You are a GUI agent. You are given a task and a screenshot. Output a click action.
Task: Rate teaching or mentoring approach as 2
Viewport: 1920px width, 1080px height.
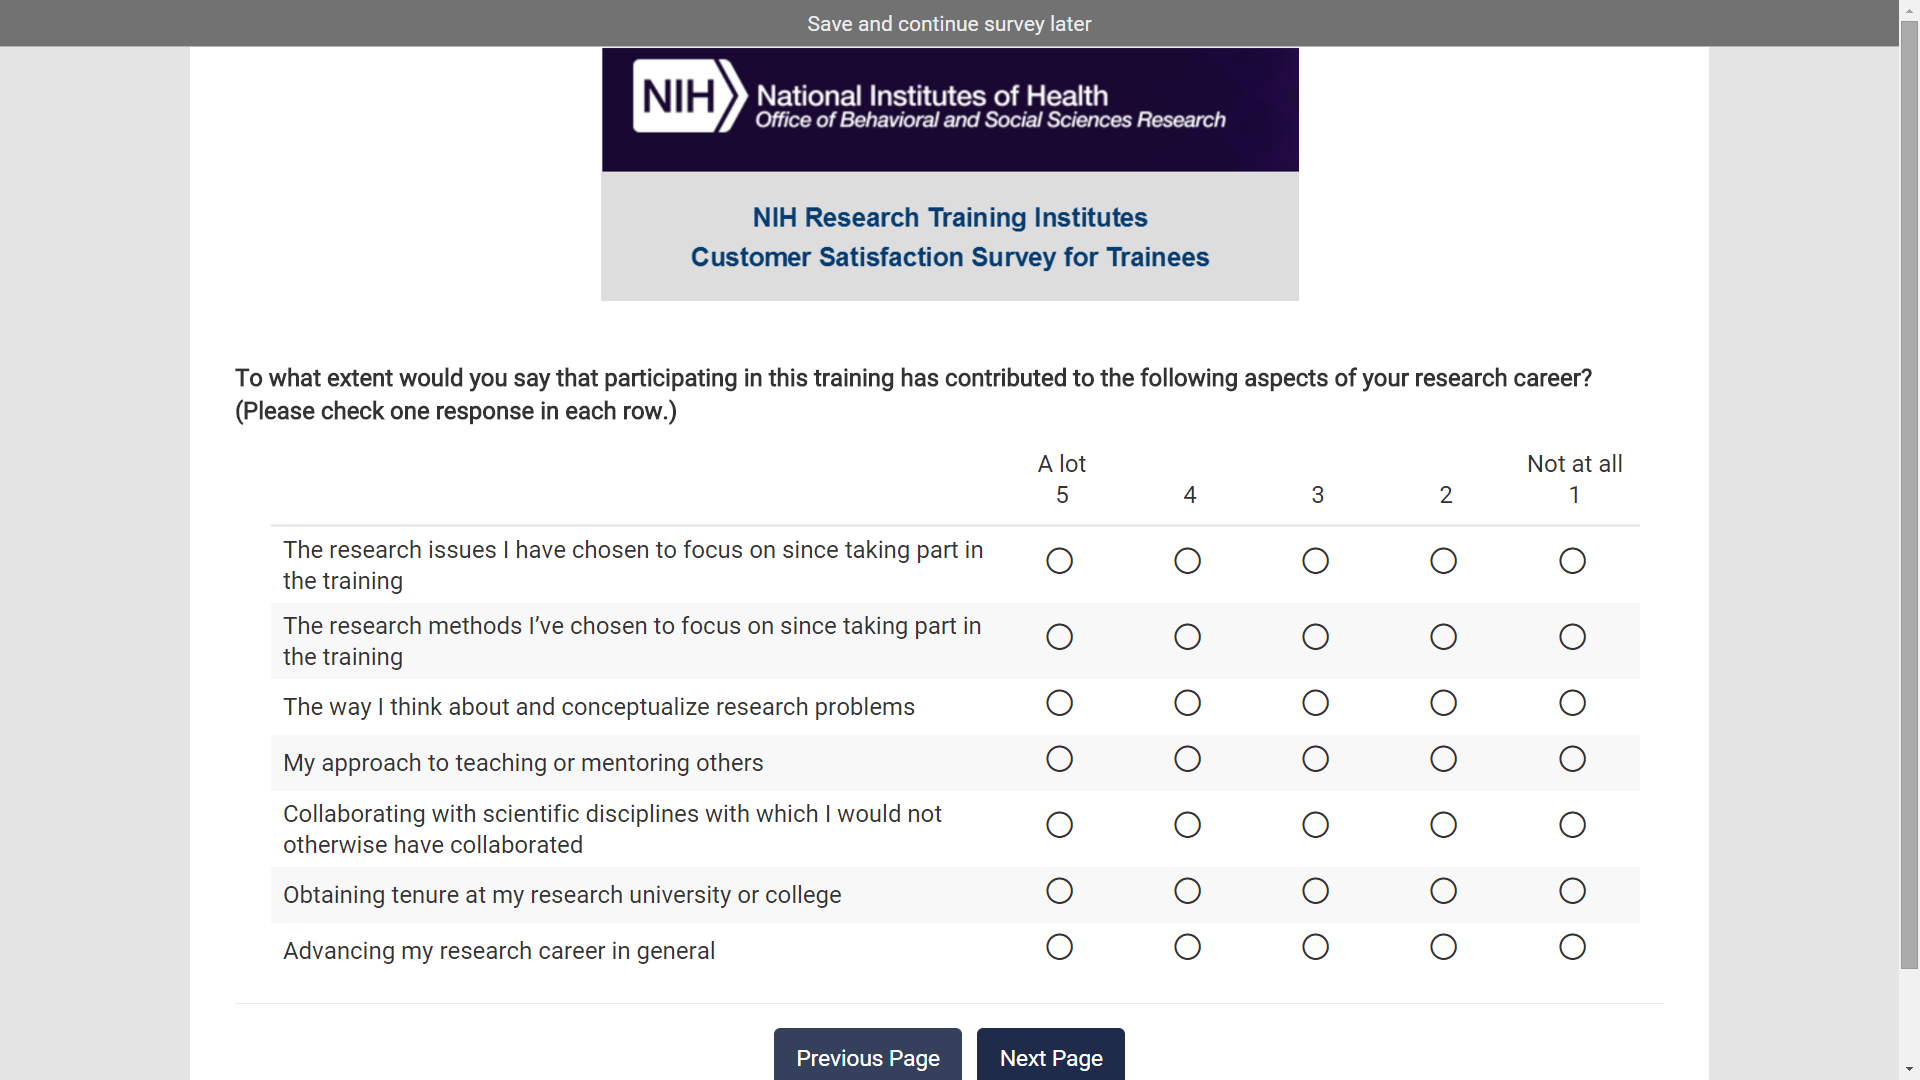[x=1443, y=759]
